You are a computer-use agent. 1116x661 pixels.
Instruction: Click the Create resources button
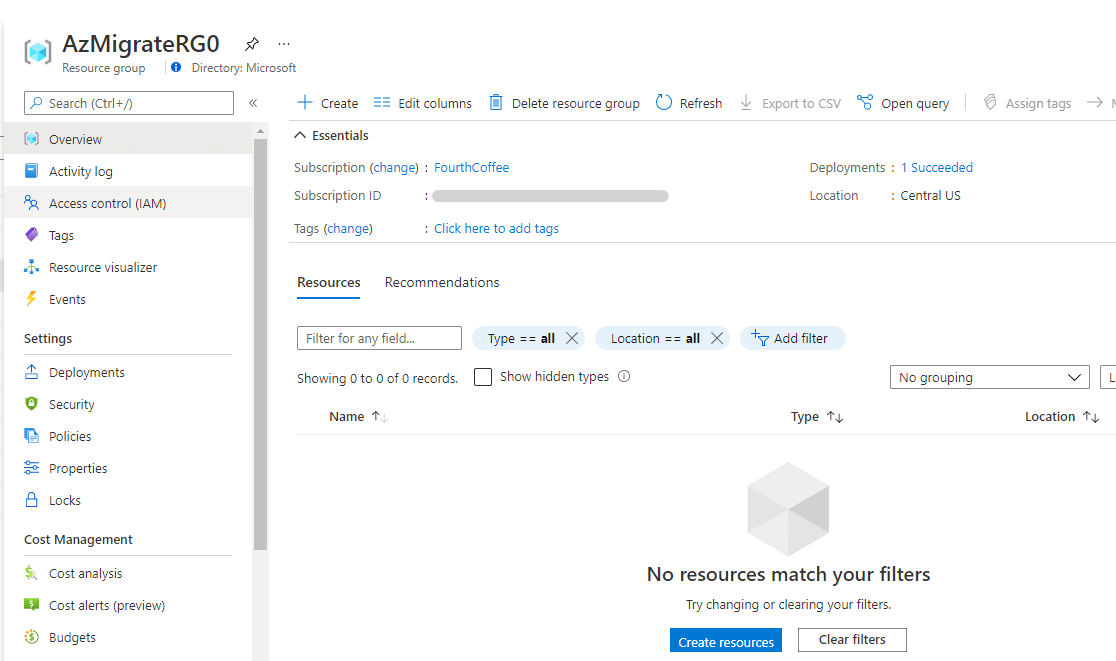(726, 641)
